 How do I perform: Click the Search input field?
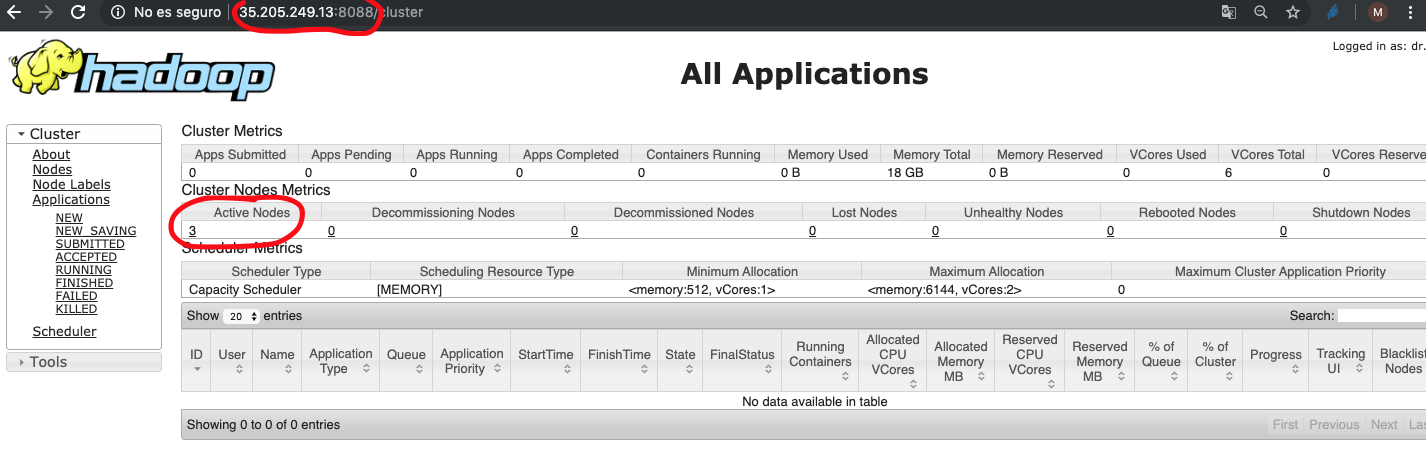(1382, 316)
